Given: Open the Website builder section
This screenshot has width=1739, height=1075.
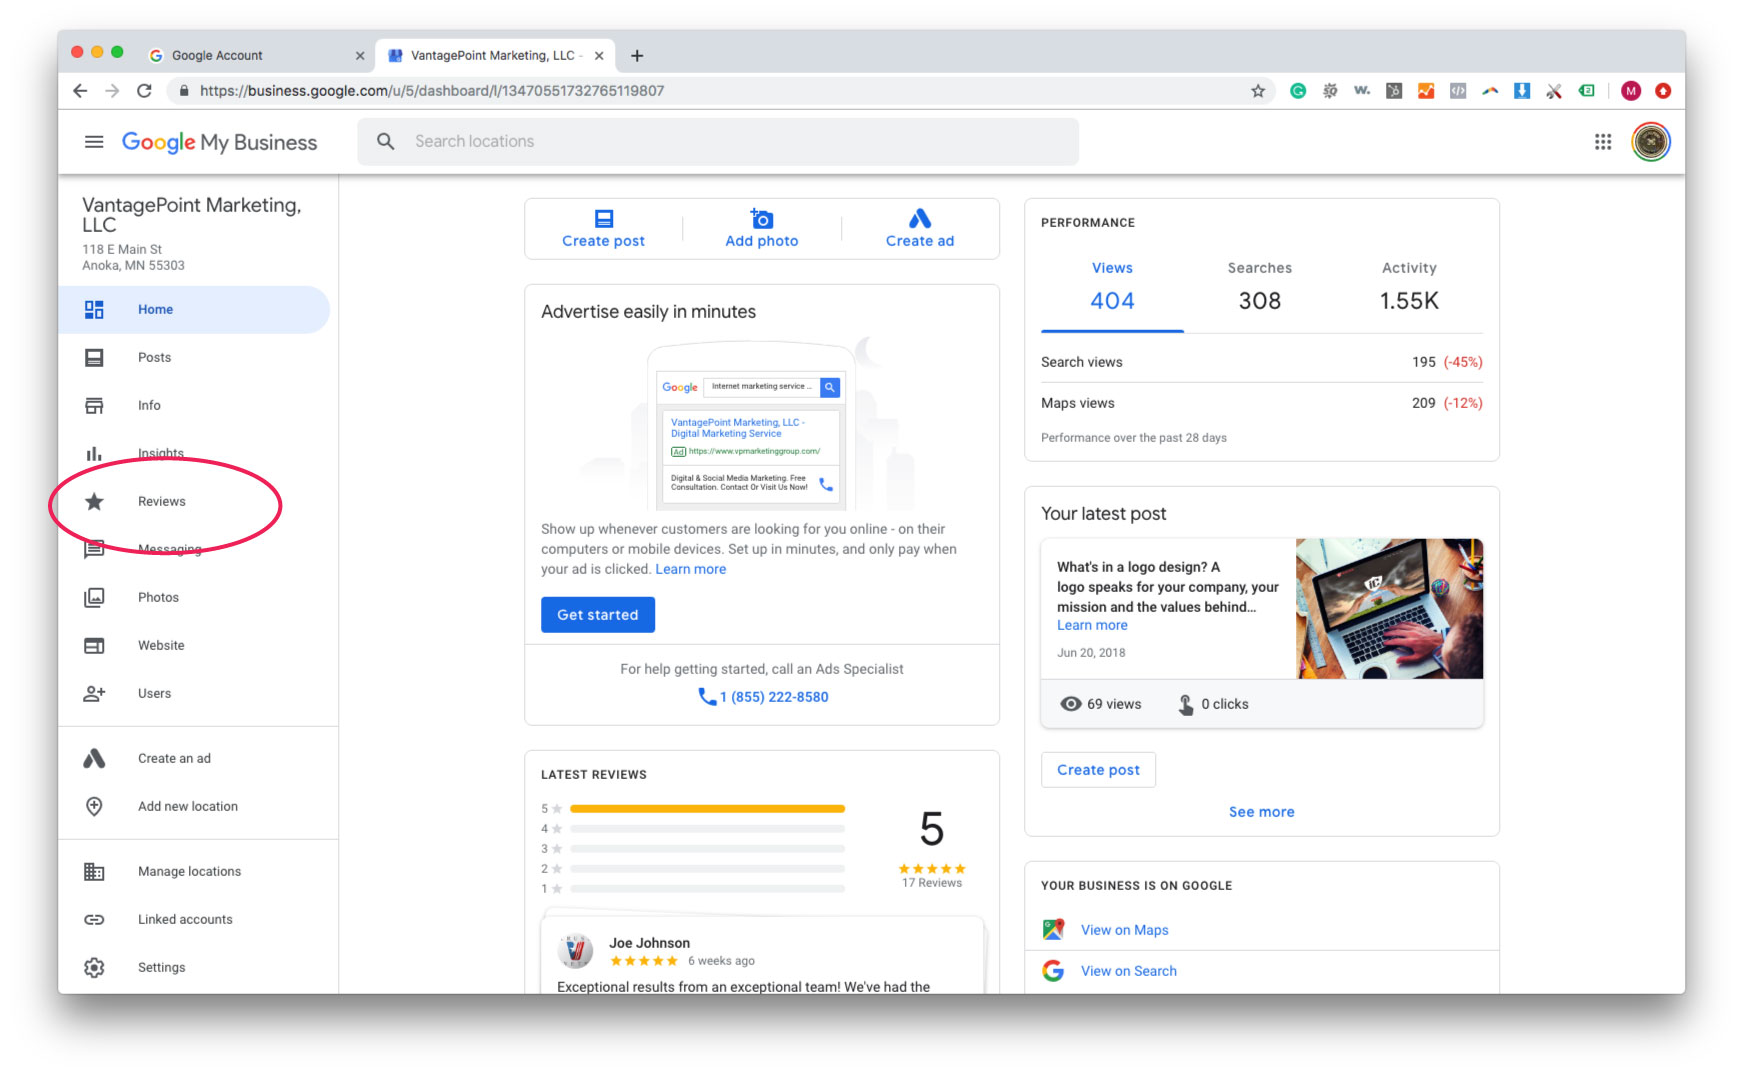Looking at the screenshot, I should [x=160, y=645].
